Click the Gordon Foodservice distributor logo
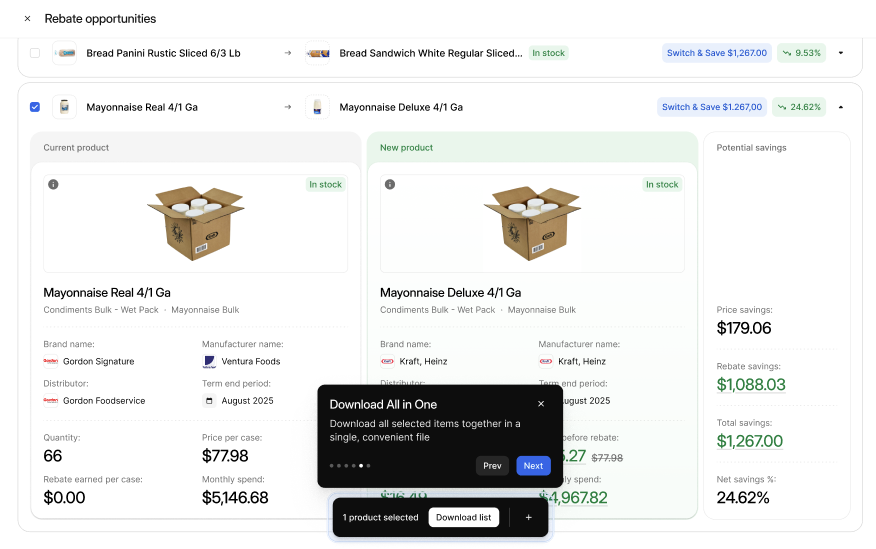 51,401
